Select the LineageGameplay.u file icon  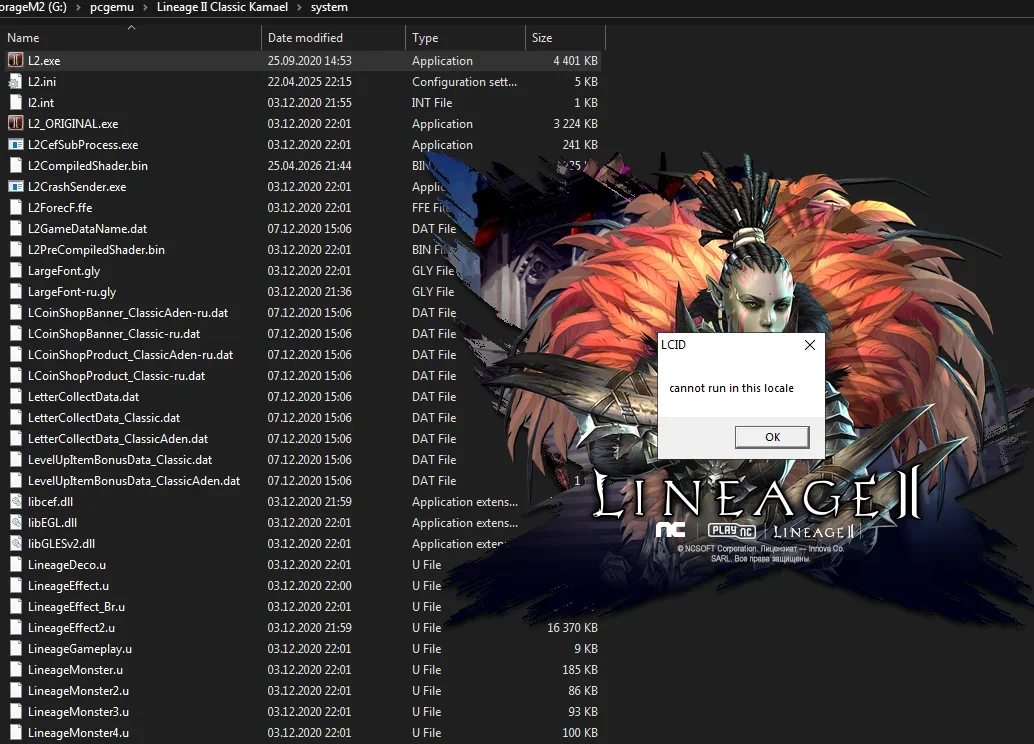(16, 648)
